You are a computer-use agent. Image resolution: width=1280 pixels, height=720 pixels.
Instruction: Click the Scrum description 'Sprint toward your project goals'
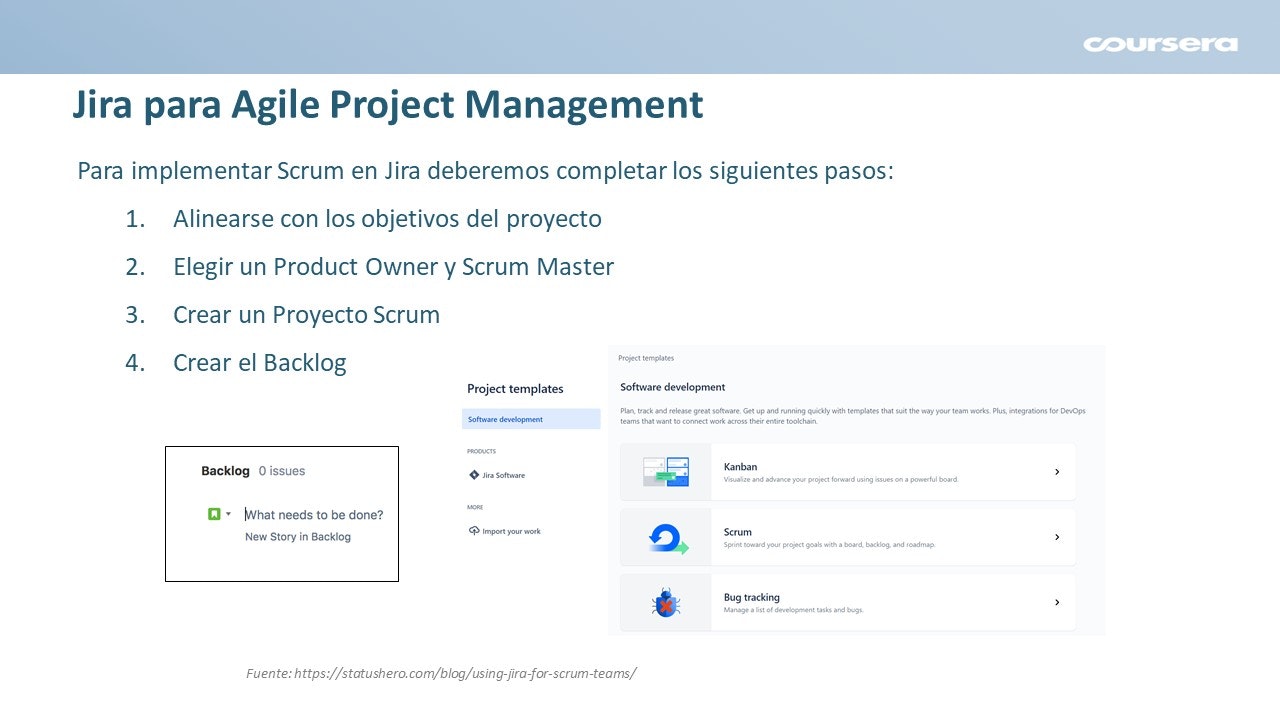(830, 545)
